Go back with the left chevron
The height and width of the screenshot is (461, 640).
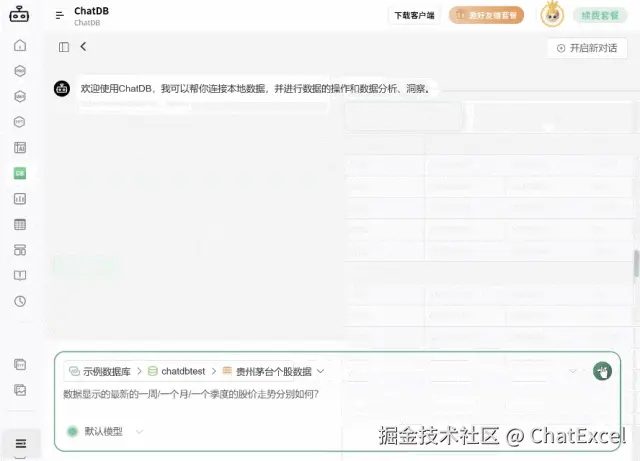pos(83,47)
